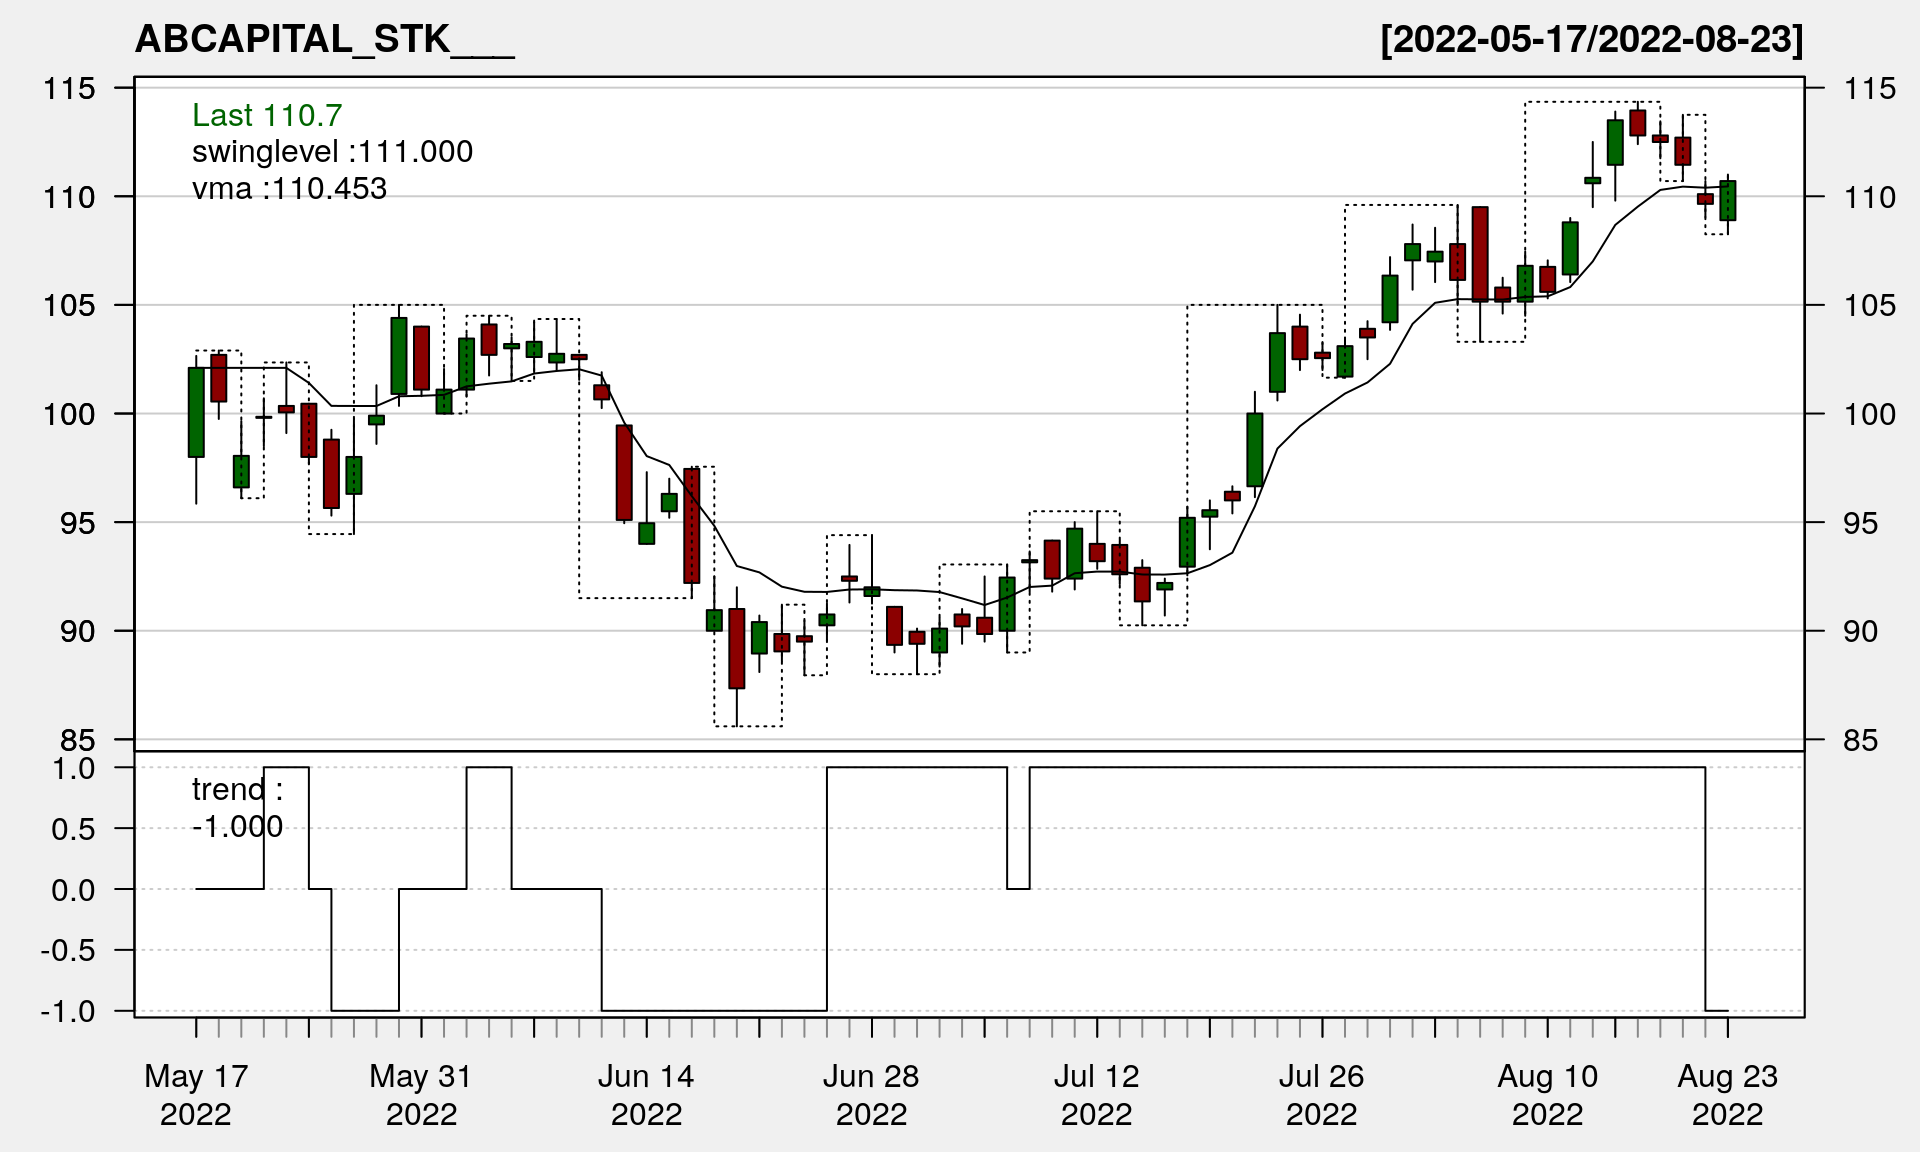
Task: Click the swinglevel 111.000 text
Action: [332, 152]
